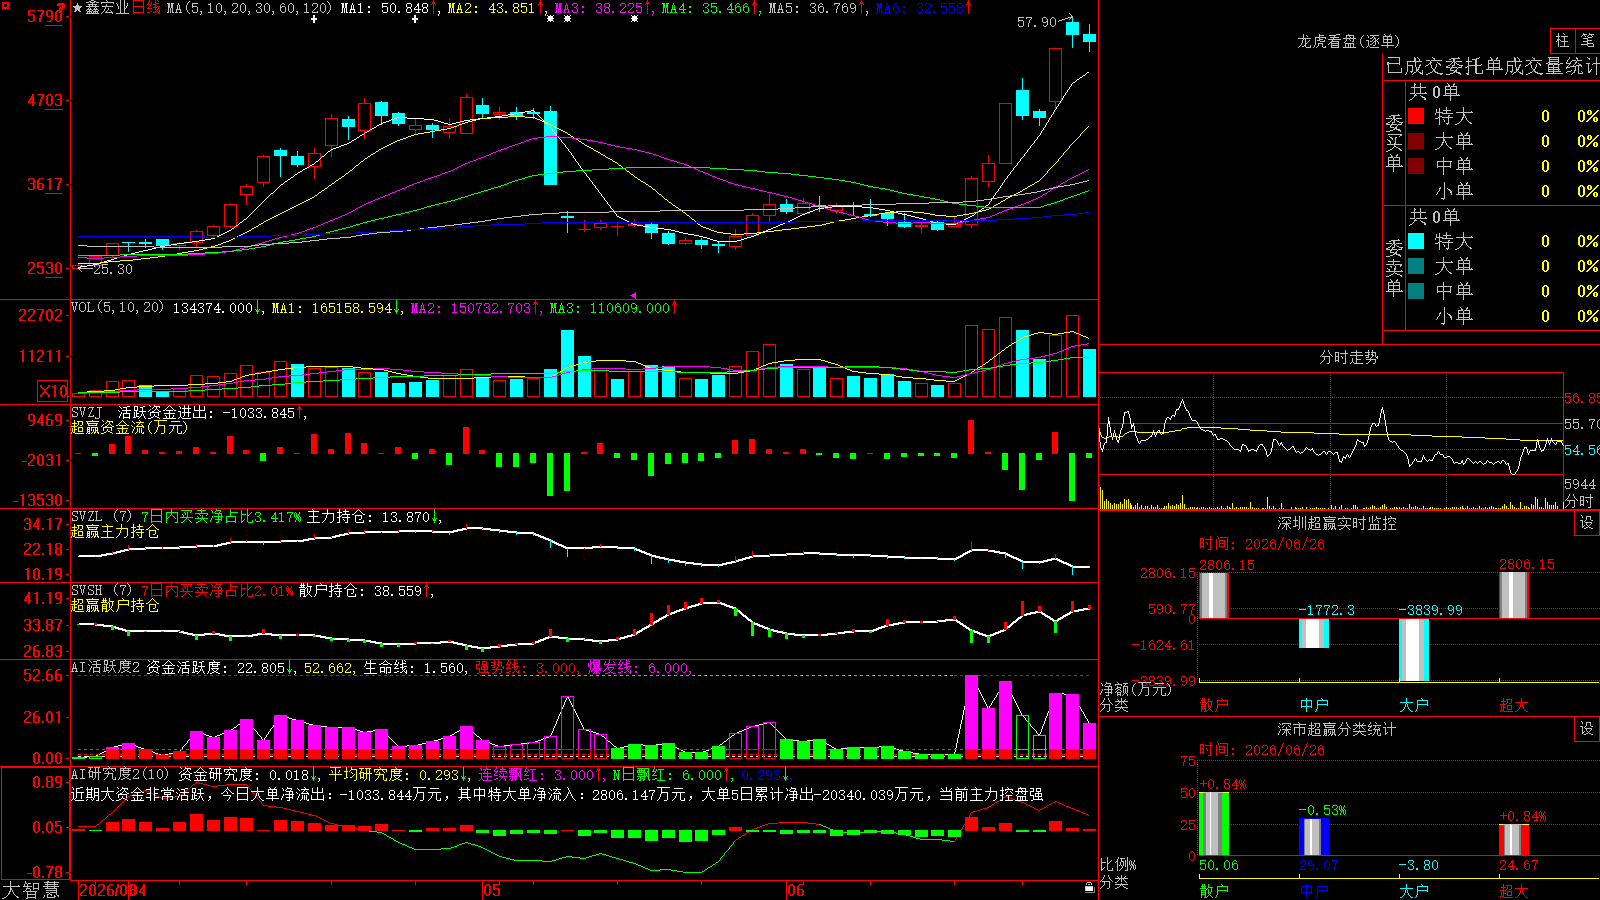1600x900 pixels.
Task: Click the 散户 bar in 深市超赢分类统计
Action: 1214,824
